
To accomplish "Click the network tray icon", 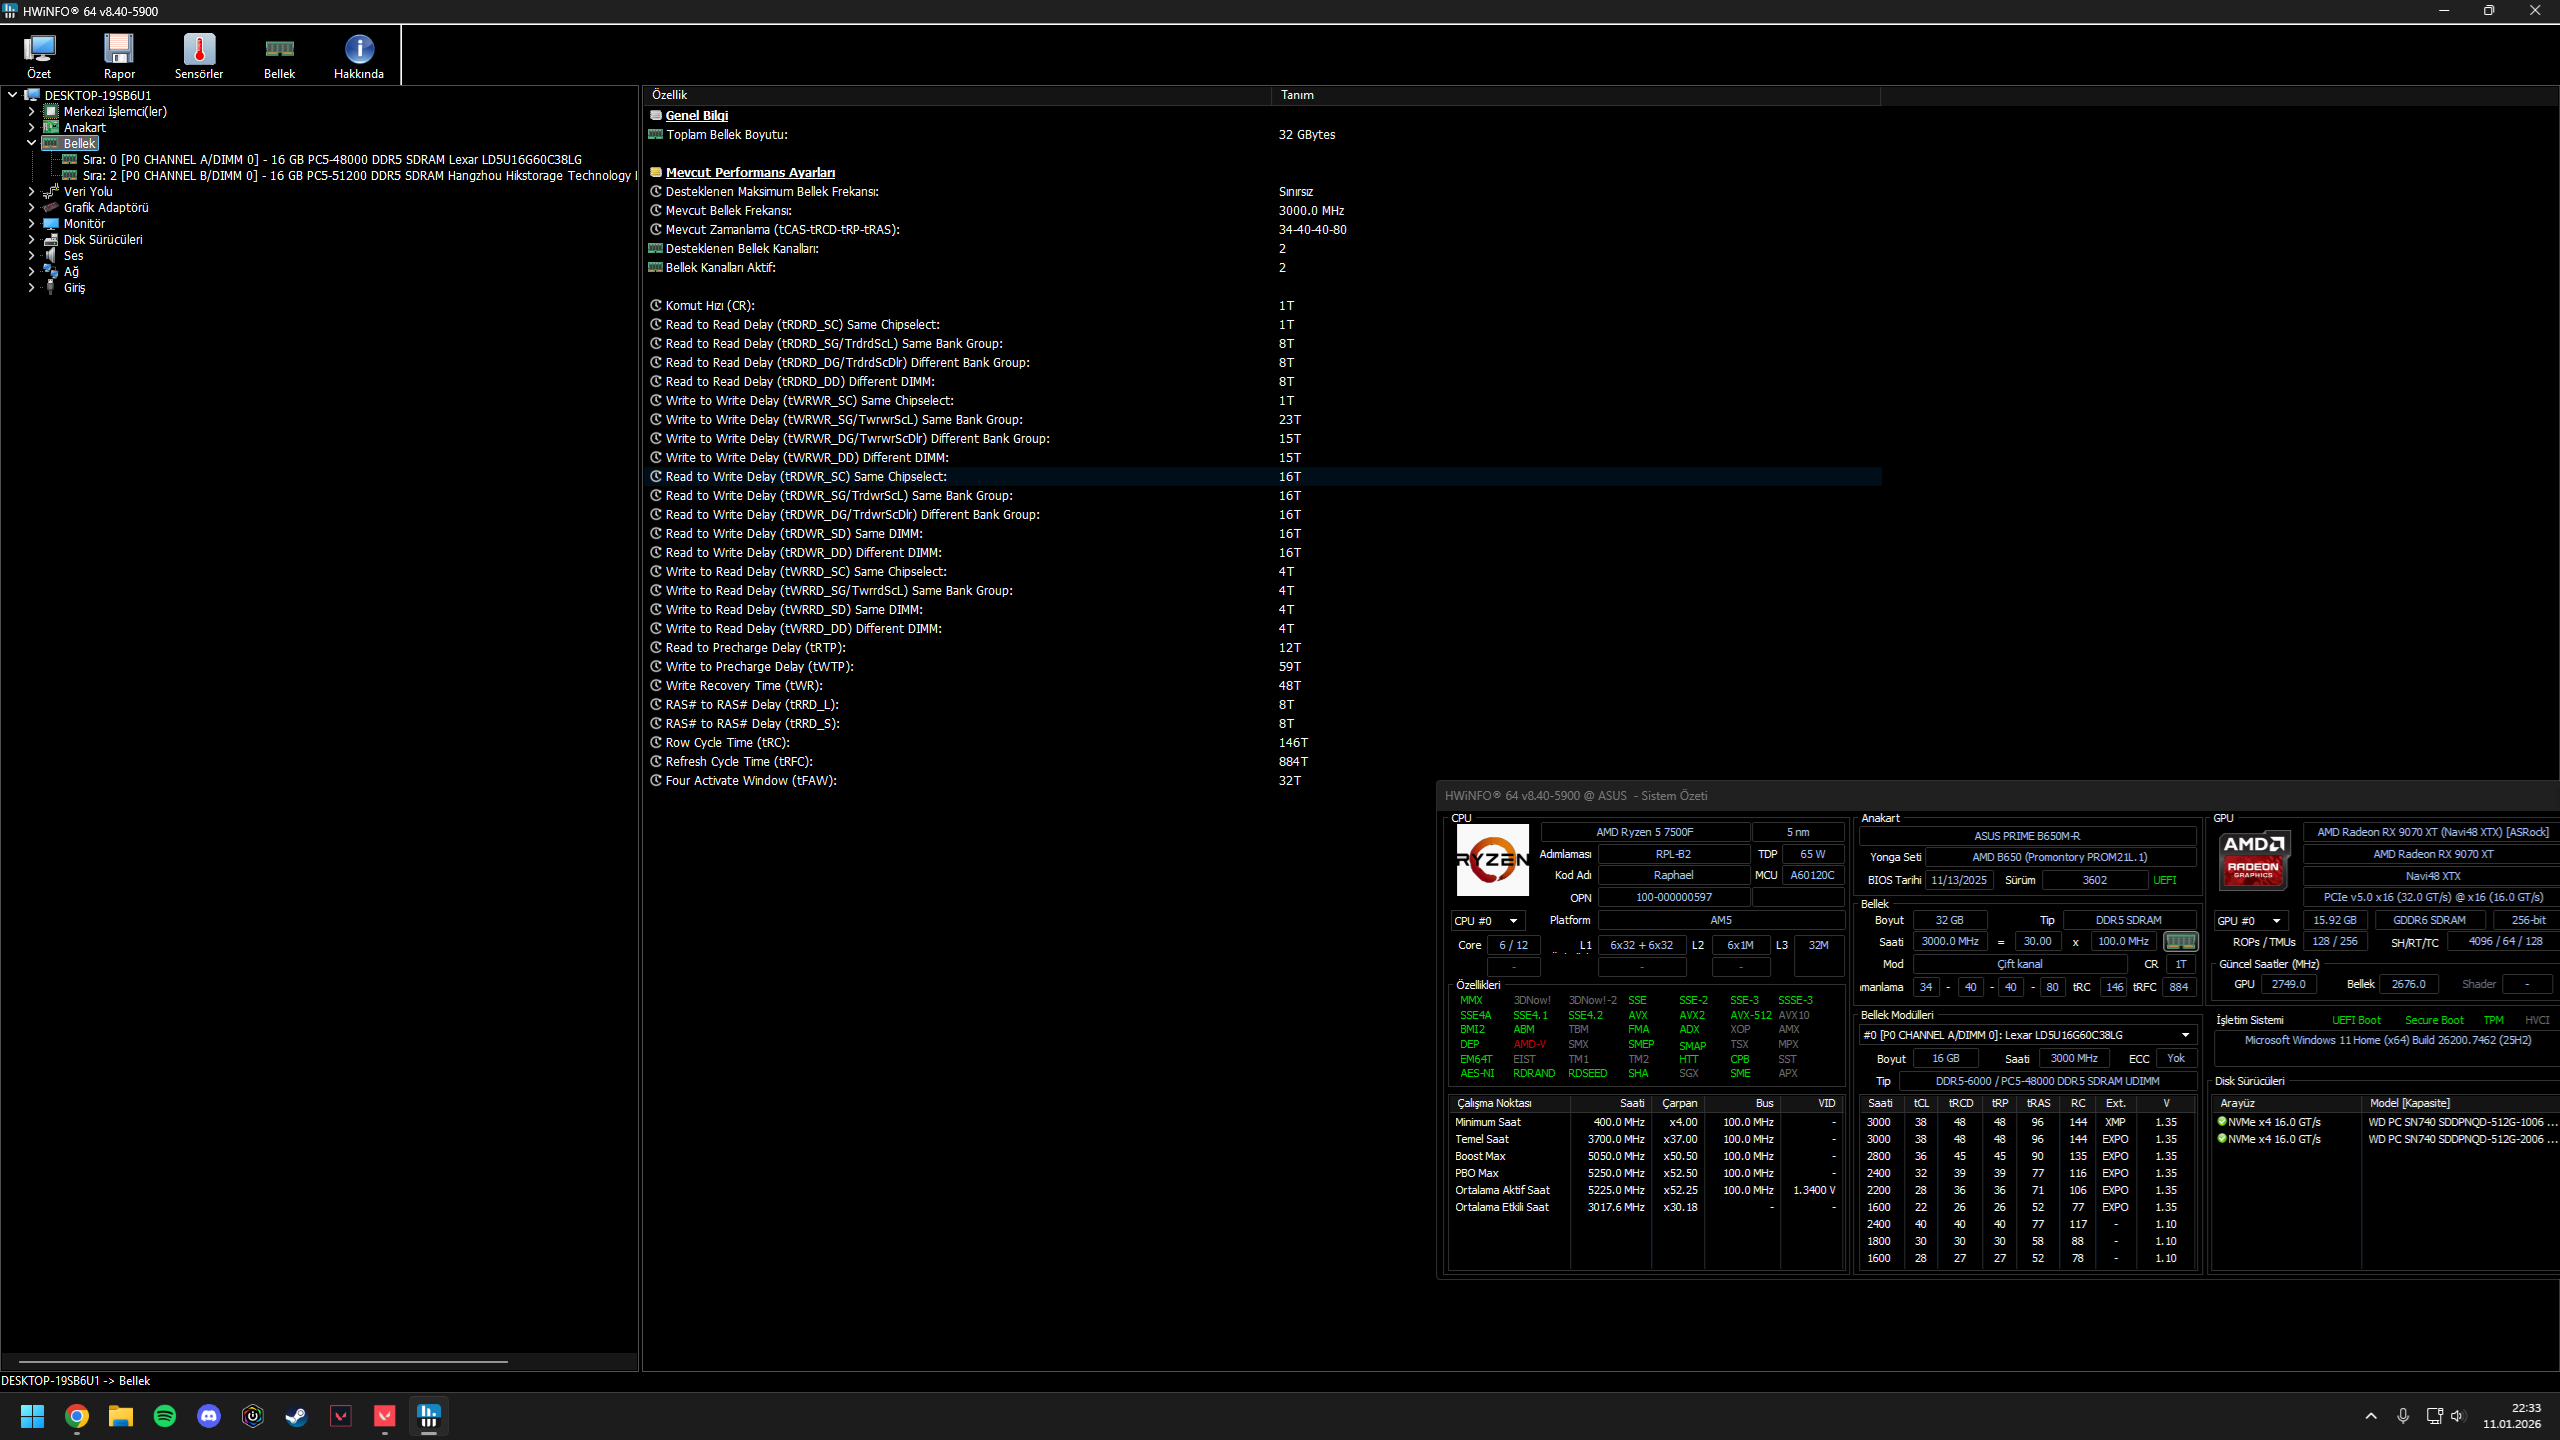I will 2435,1416.
